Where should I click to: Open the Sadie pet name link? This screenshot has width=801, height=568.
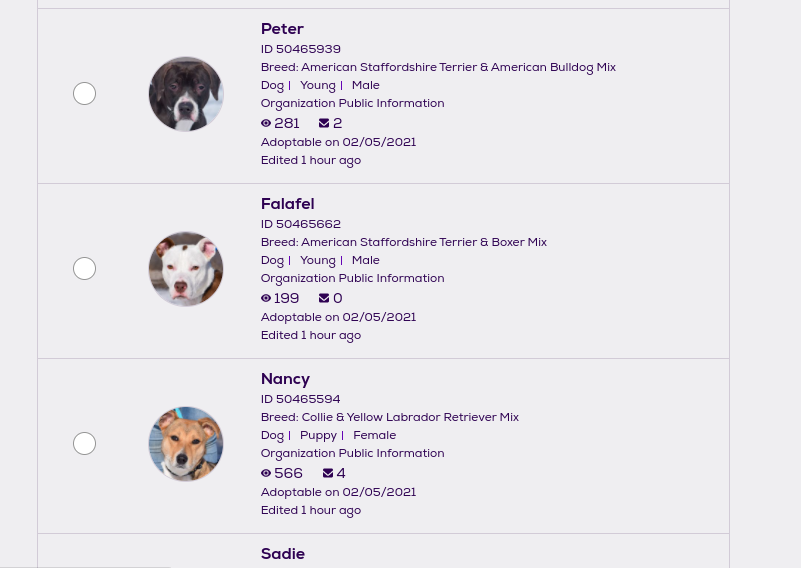[283, 554]
